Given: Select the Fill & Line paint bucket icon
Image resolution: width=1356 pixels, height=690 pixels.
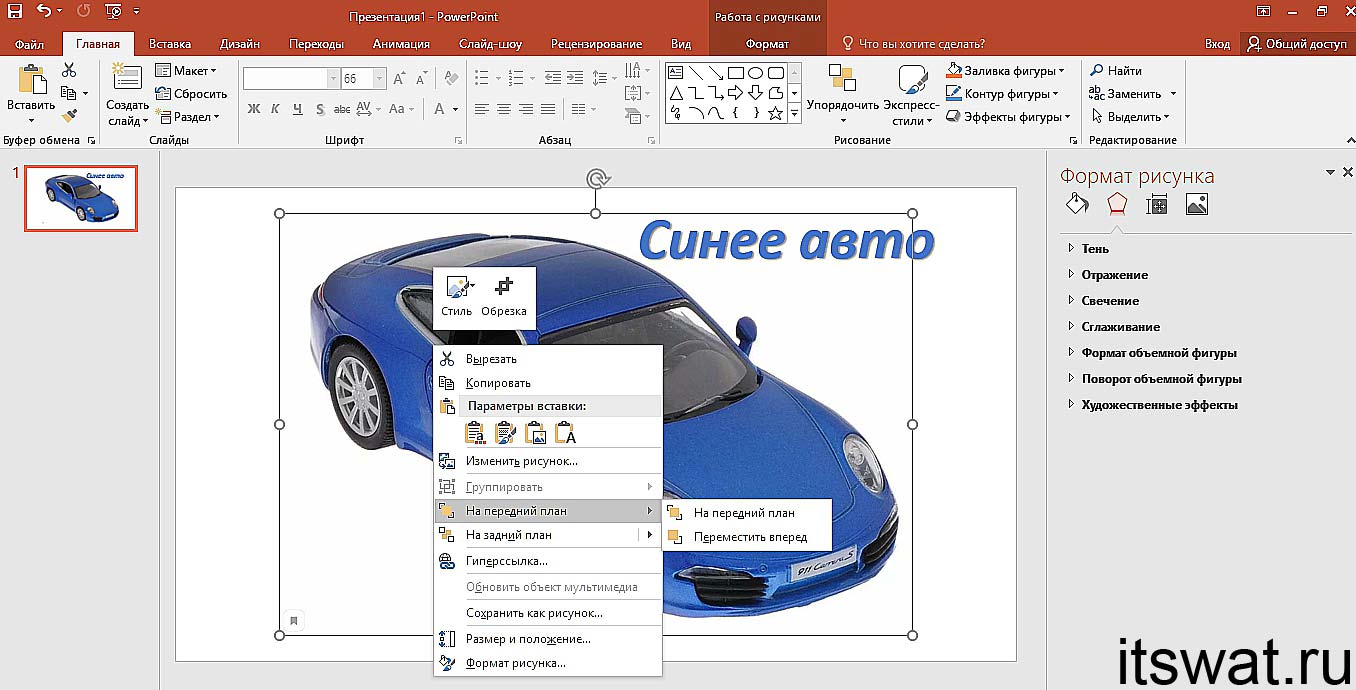Looking at the screenshot, I should pos(1077,204).
